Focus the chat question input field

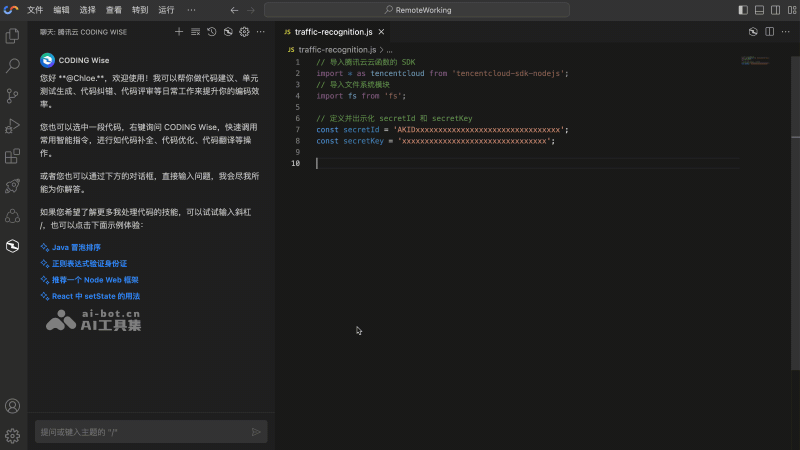[140, 432]
